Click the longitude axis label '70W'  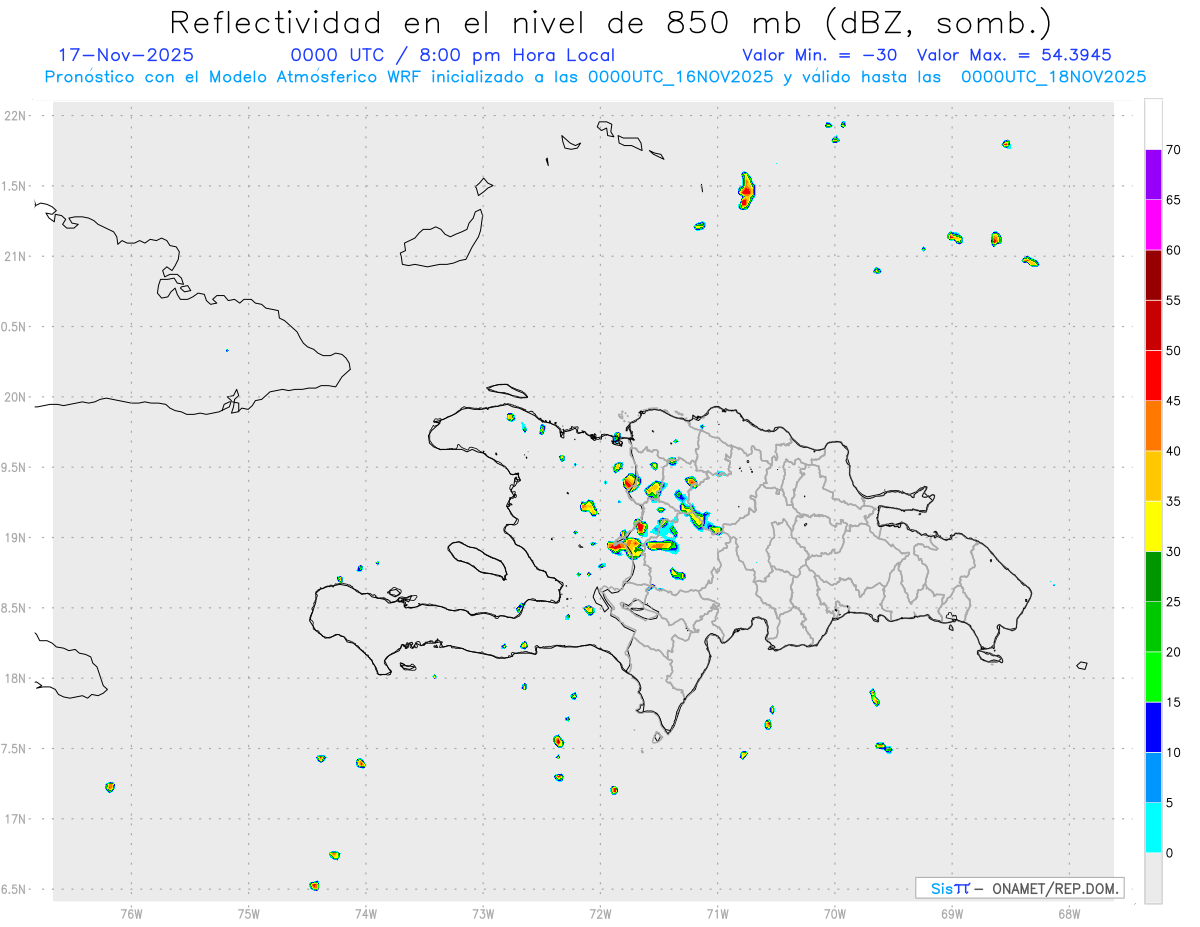click(x=835, y=913)
